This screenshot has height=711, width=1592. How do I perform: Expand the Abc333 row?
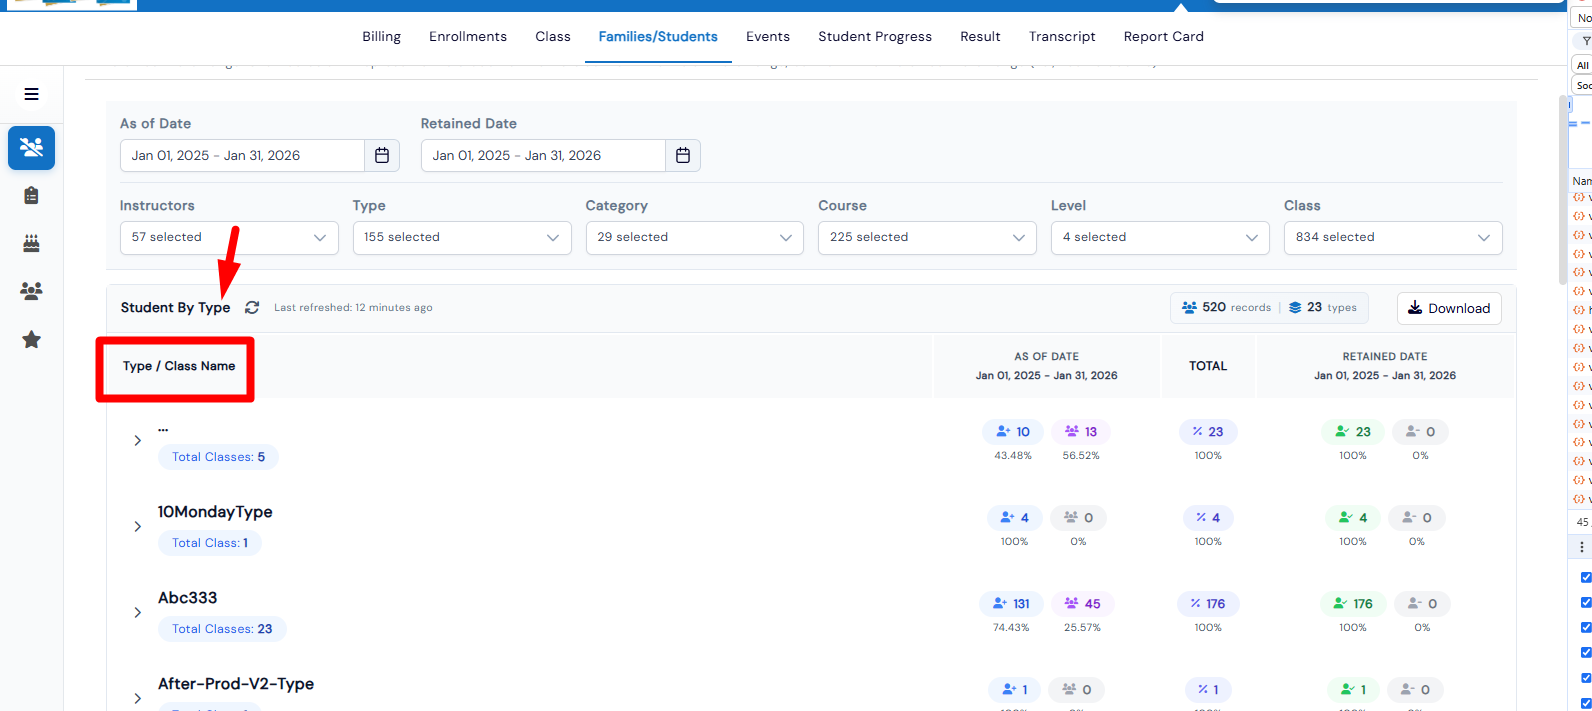click(x=138, y=613)
